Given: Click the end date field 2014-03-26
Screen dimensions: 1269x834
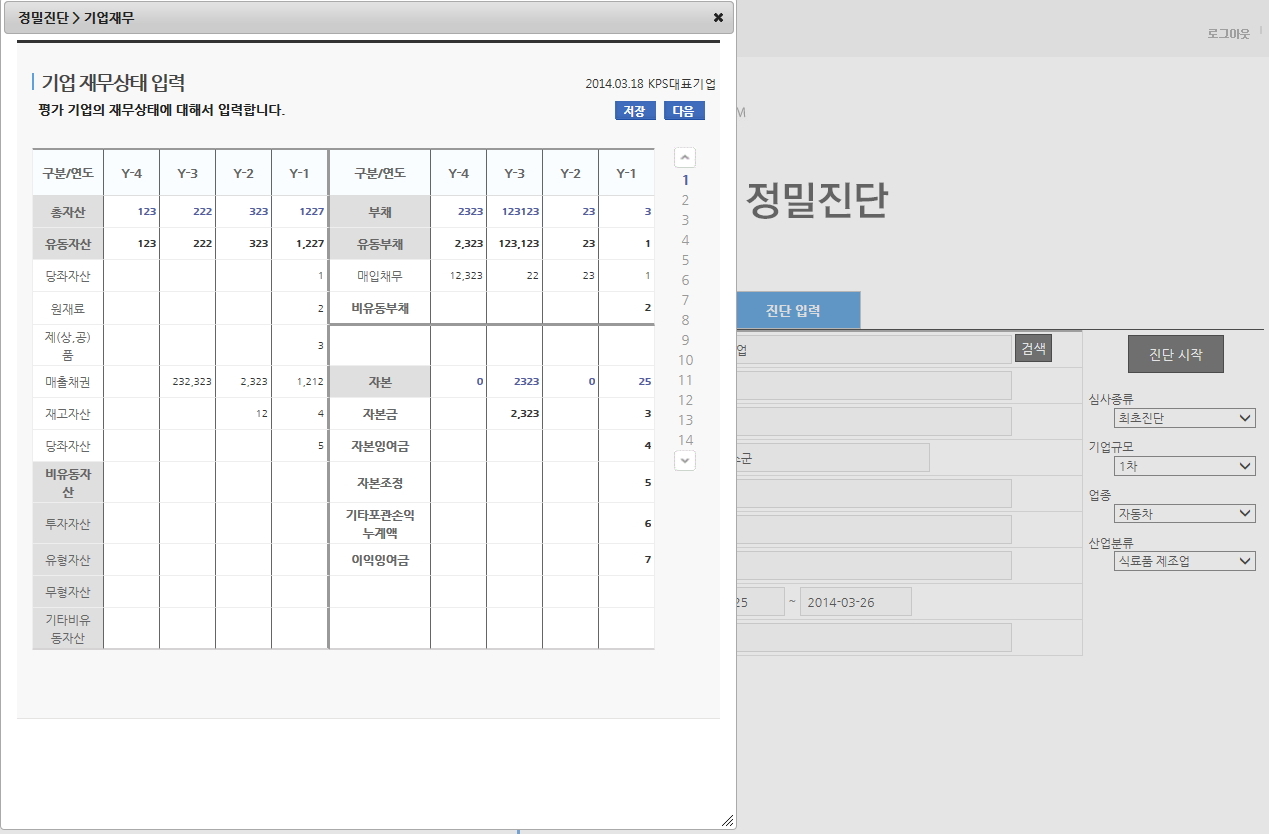Looking at the screenshot, I should [855, 602].
